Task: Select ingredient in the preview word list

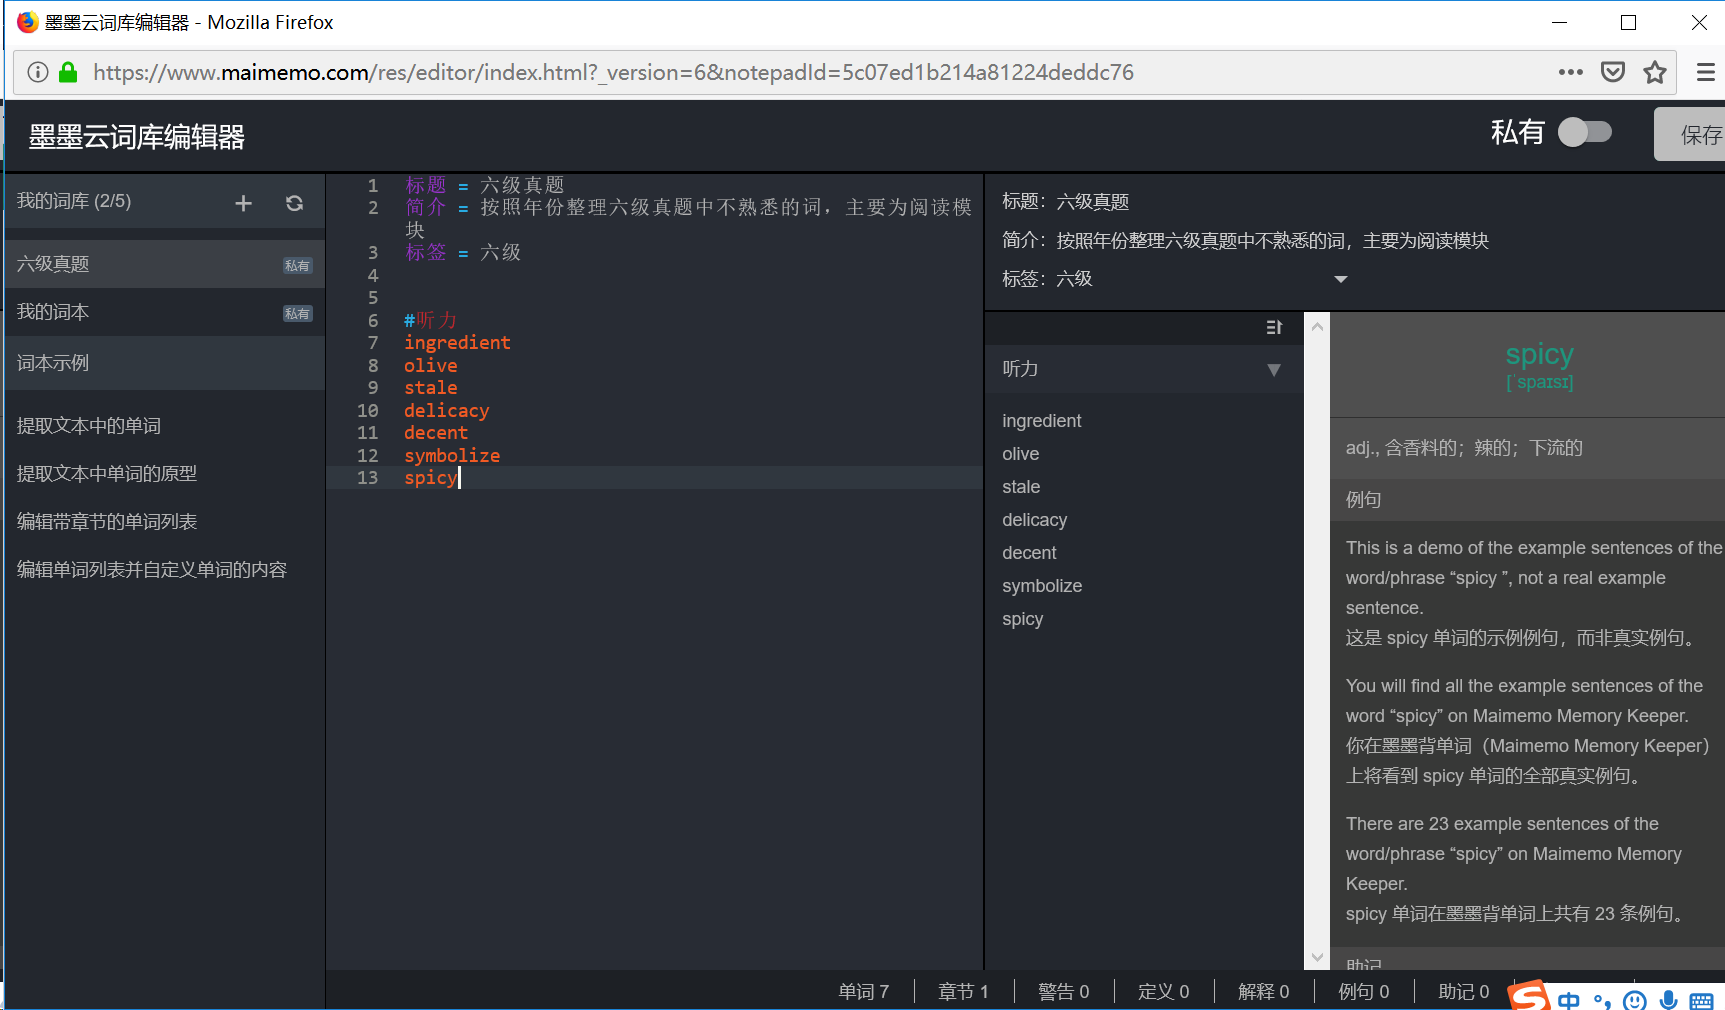Action: coord(1042,421)
